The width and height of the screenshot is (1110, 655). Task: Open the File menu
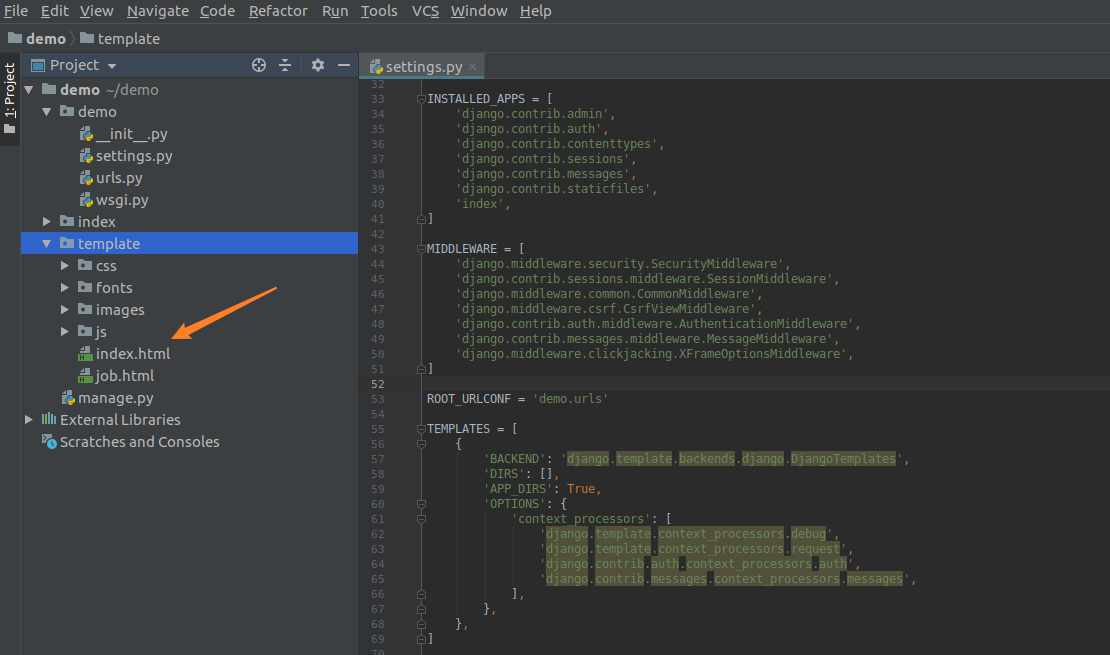click(16, 11)
